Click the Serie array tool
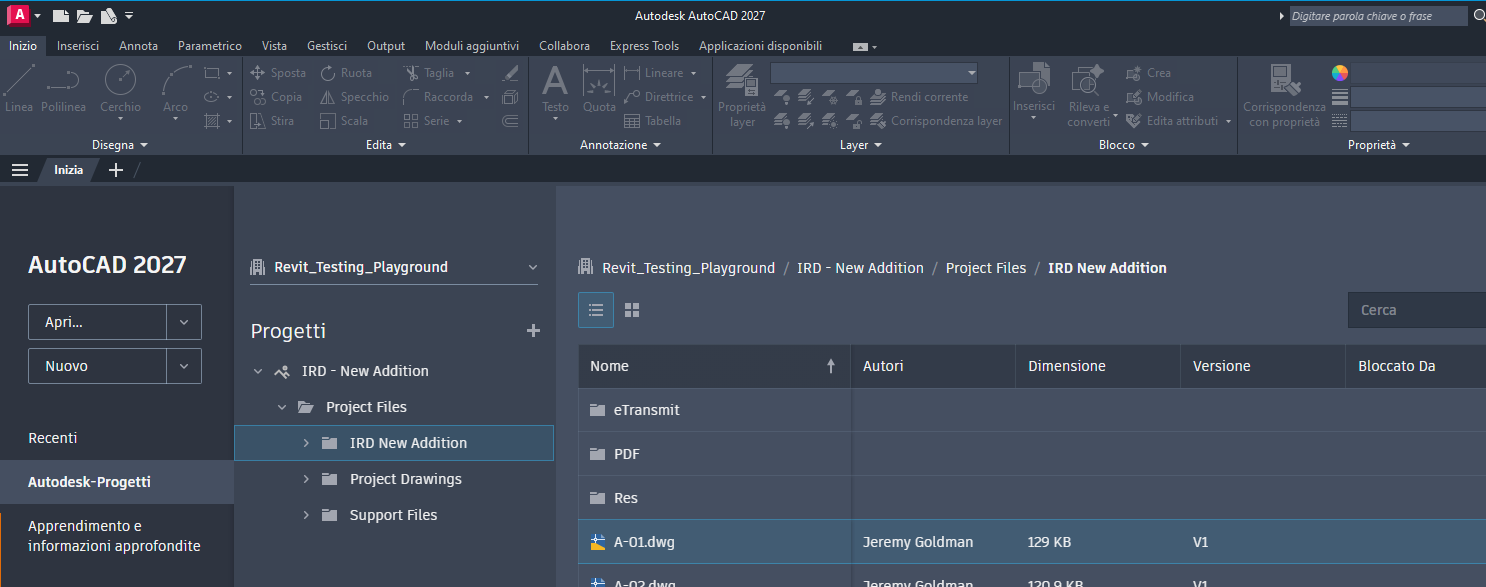 coord(427,121)
